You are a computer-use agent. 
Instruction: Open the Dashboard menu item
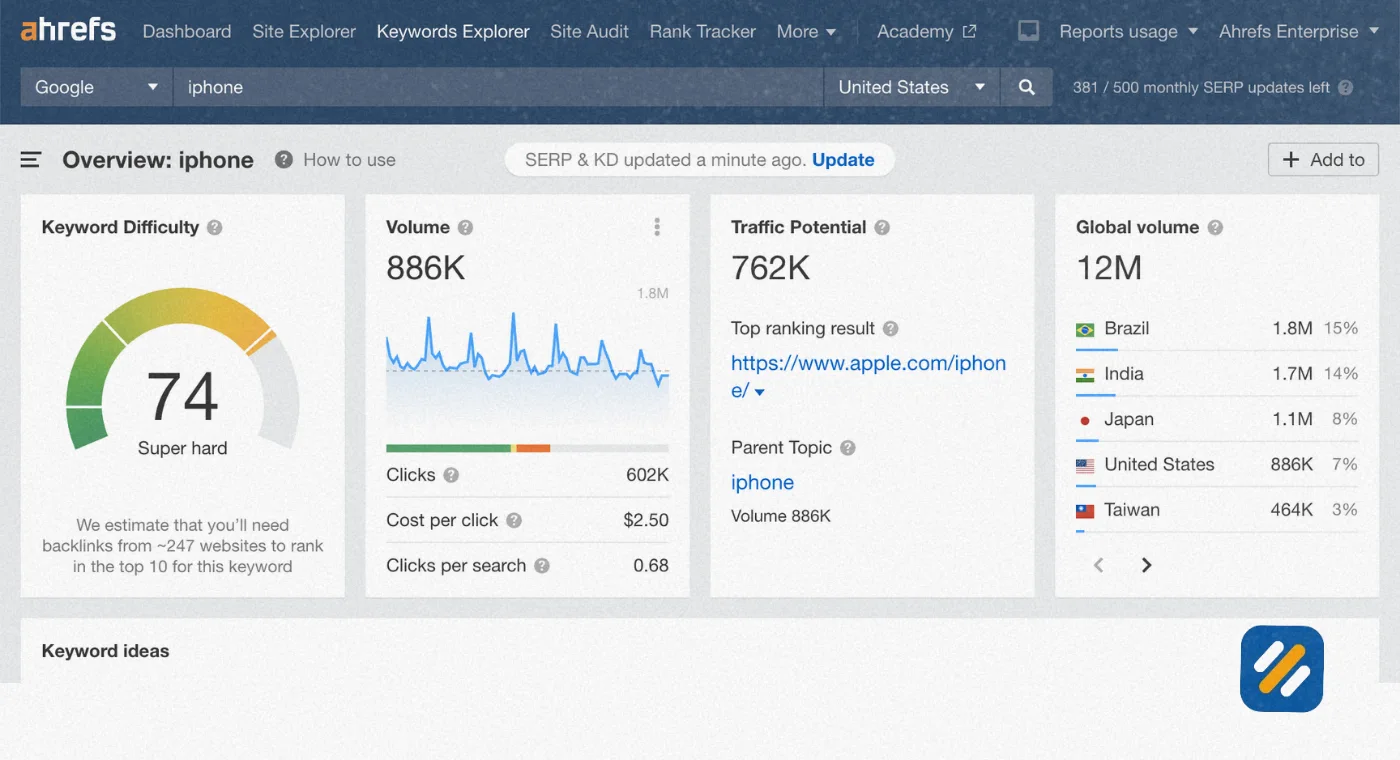tap(187, 31)
